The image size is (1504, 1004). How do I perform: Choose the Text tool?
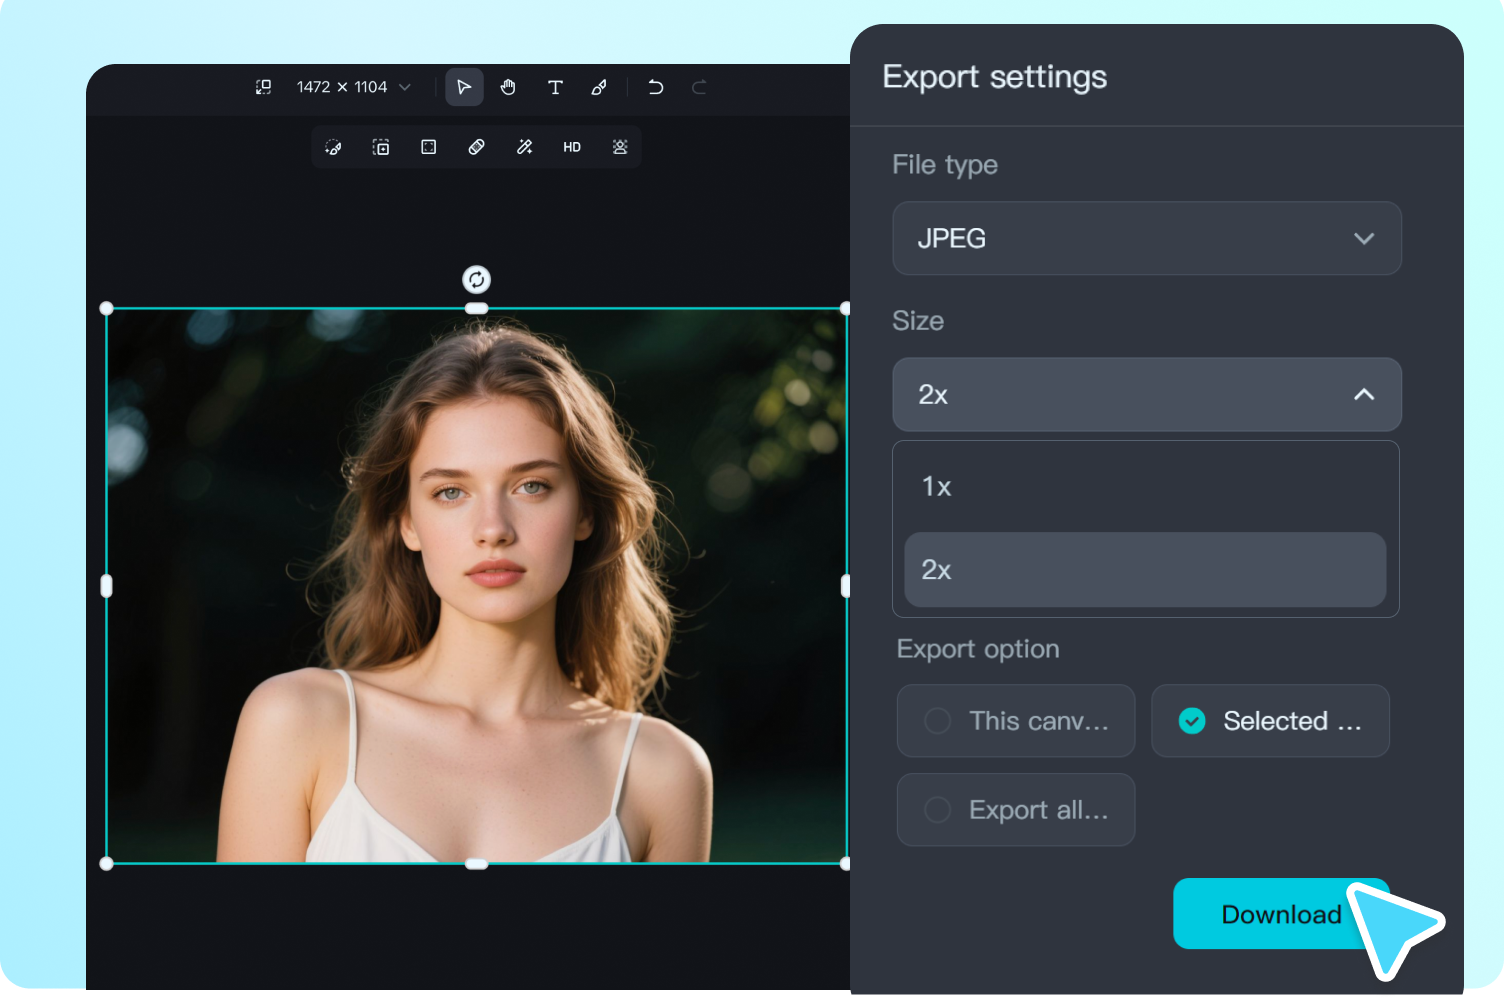click(555, 87)
